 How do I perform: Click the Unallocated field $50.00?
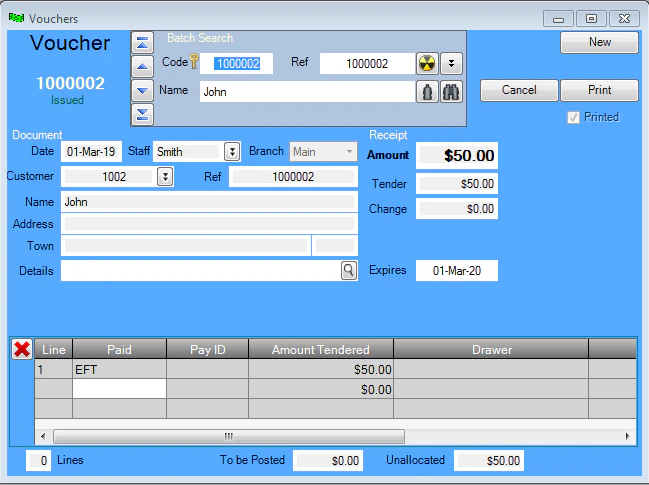[x=489, y=461]
